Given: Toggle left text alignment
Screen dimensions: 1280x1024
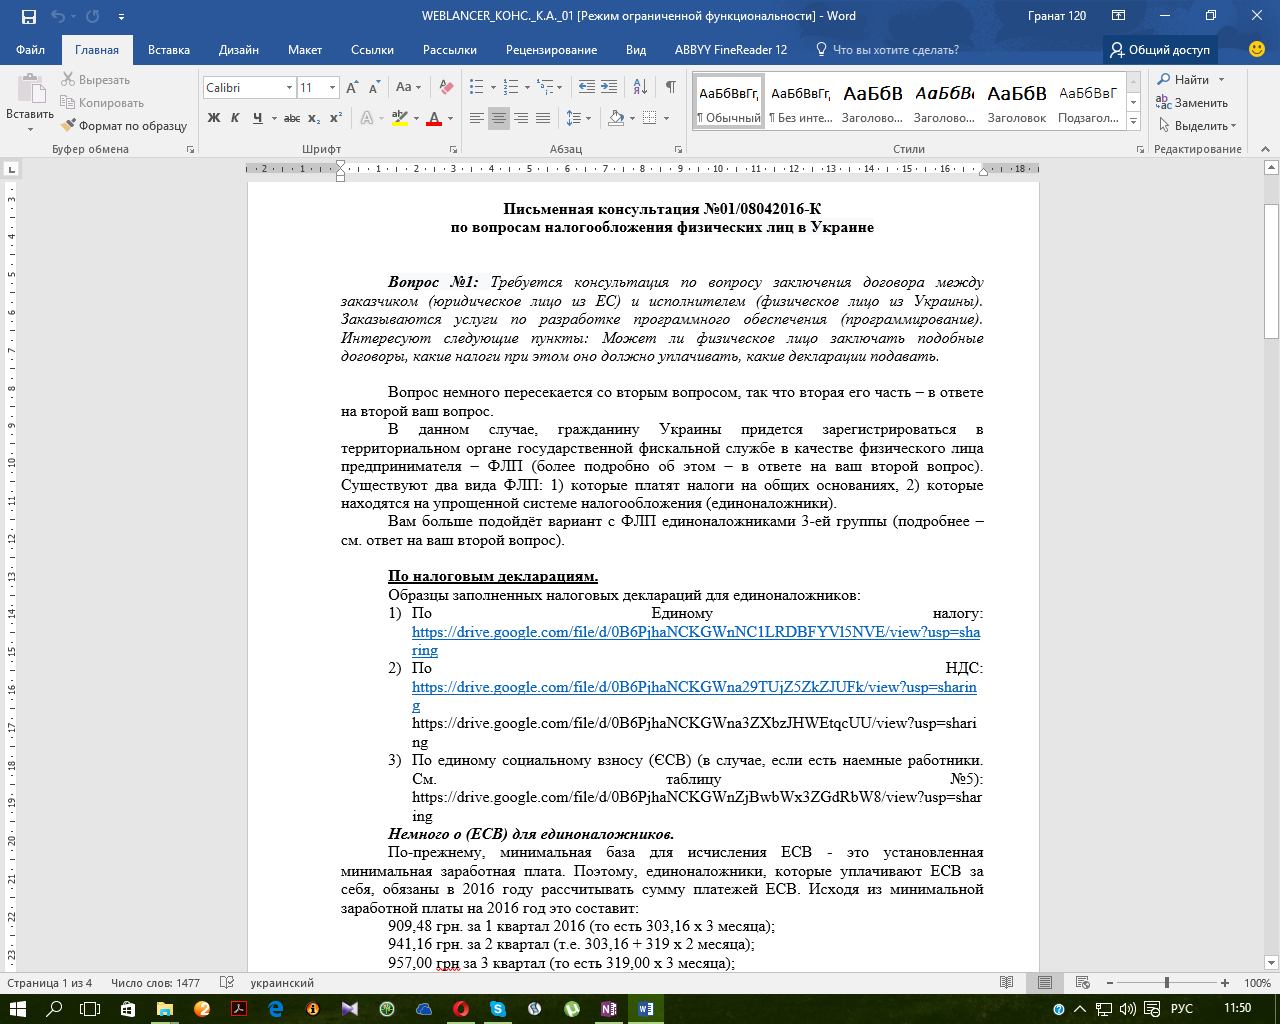Looking at the screenshot, I should point(477,118).
